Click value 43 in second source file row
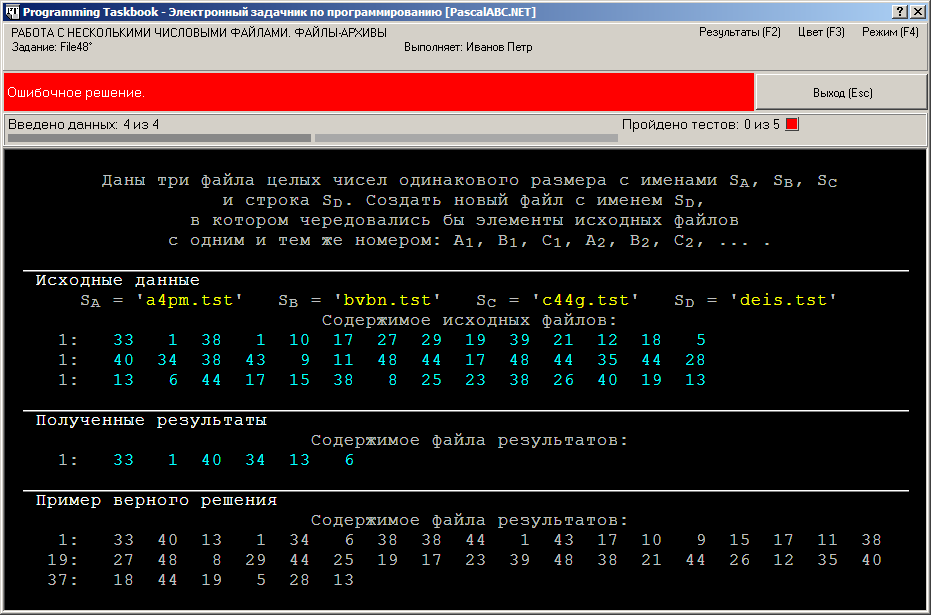Image resolution: width=931 pixels, height=615 pixels. point(255,360)
